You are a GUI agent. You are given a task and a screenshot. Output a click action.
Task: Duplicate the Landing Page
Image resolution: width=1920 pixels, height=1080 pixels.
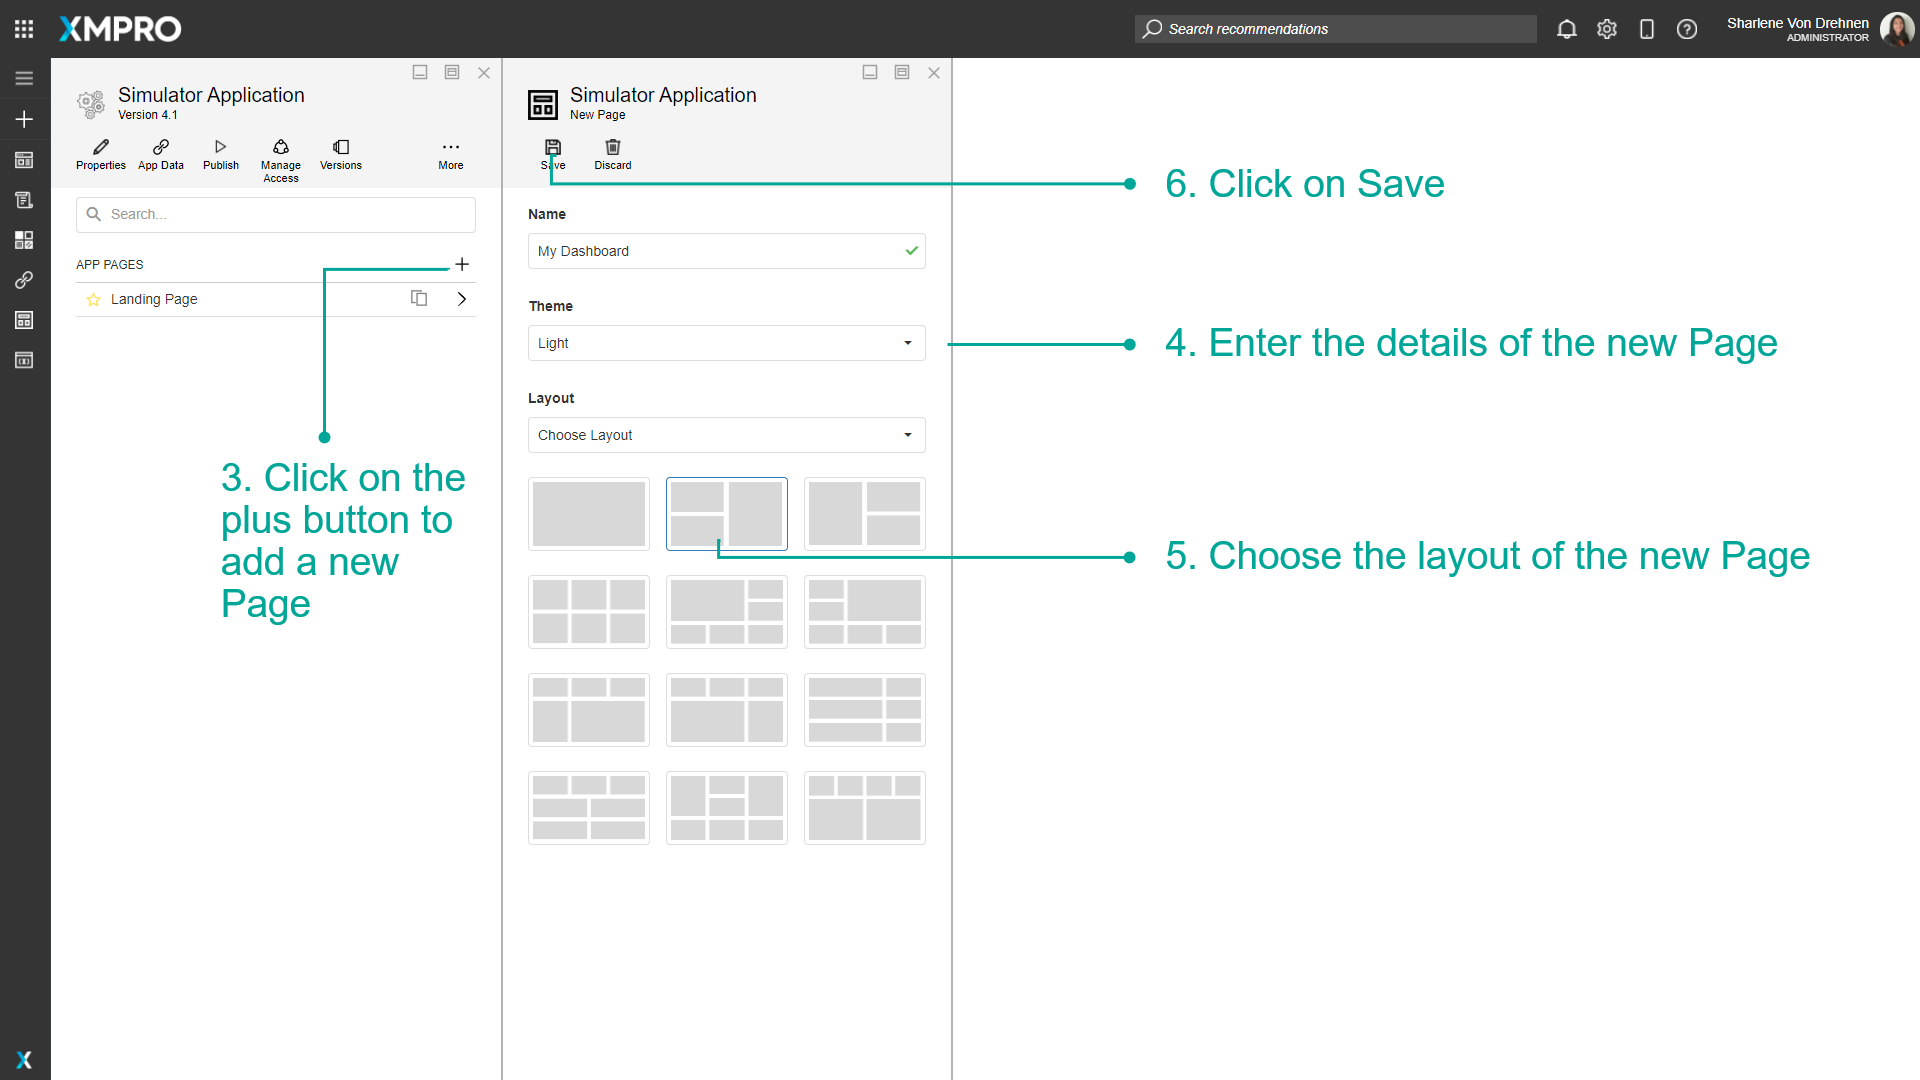(419, 298)
